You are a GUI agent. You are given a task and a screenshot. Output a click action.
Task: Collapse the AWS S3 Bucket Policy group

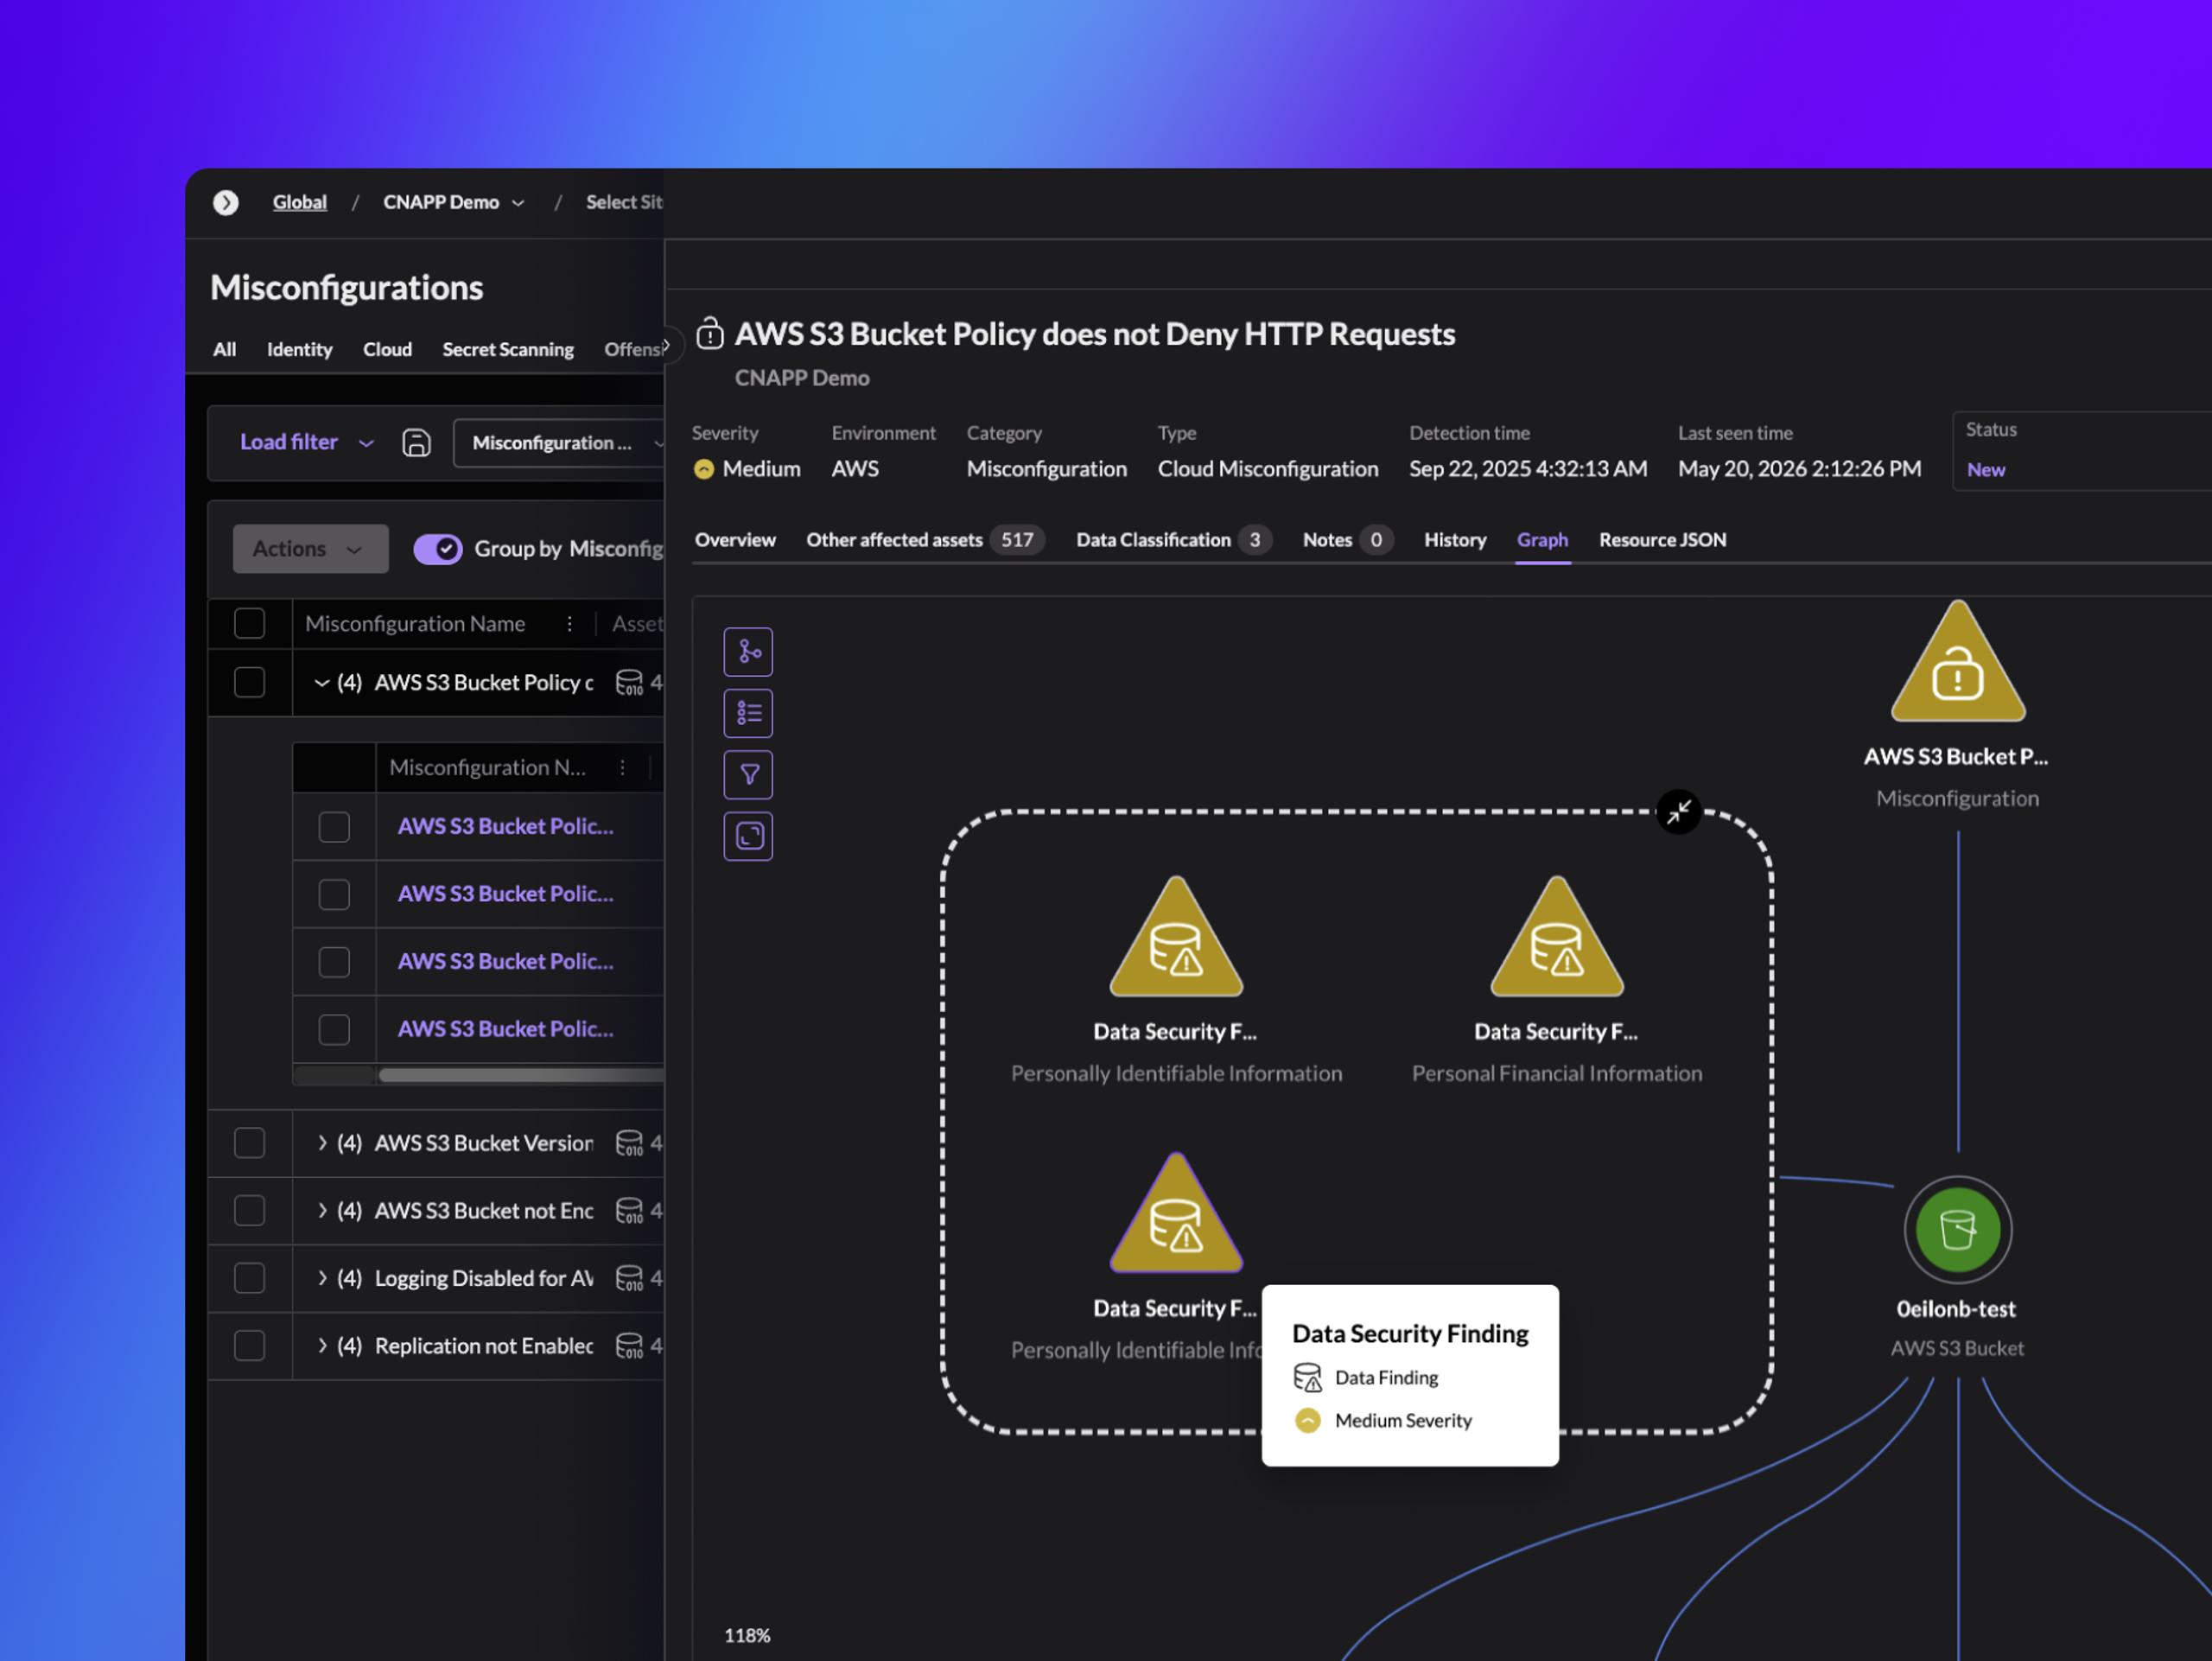click(x=321, y=683)
